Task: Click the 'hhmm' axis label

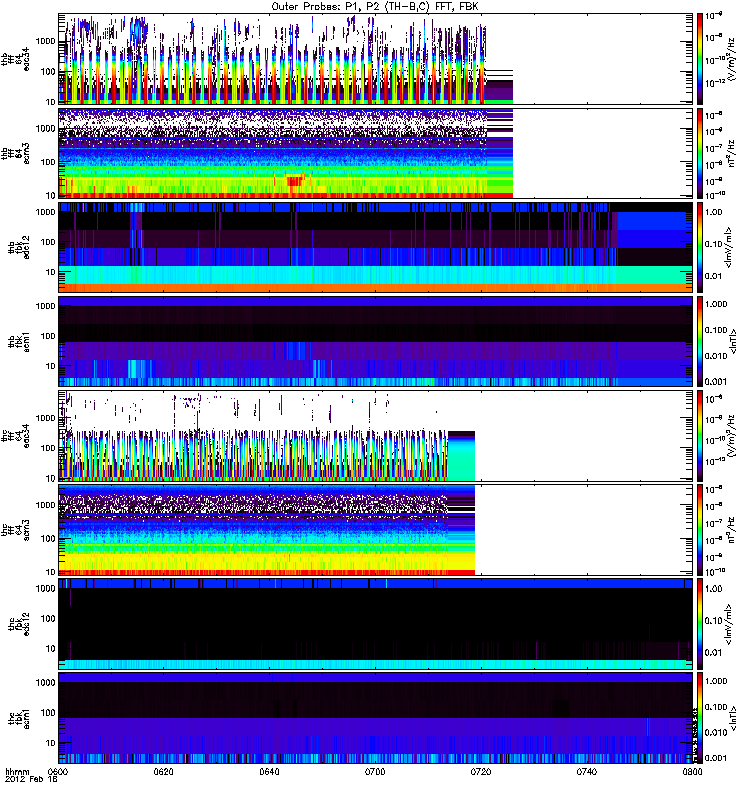Action: pos(17,771)
